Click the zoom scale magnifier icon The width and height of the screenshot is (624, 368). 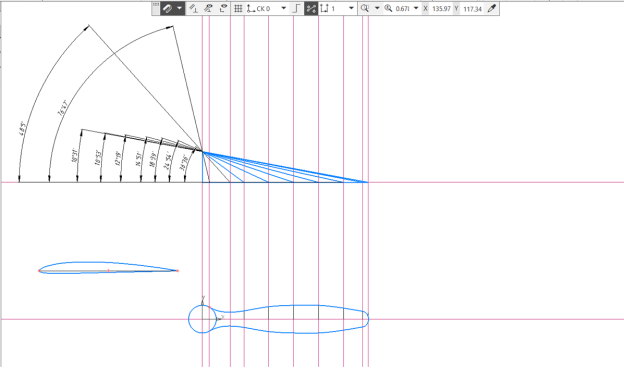pos(388,8)
